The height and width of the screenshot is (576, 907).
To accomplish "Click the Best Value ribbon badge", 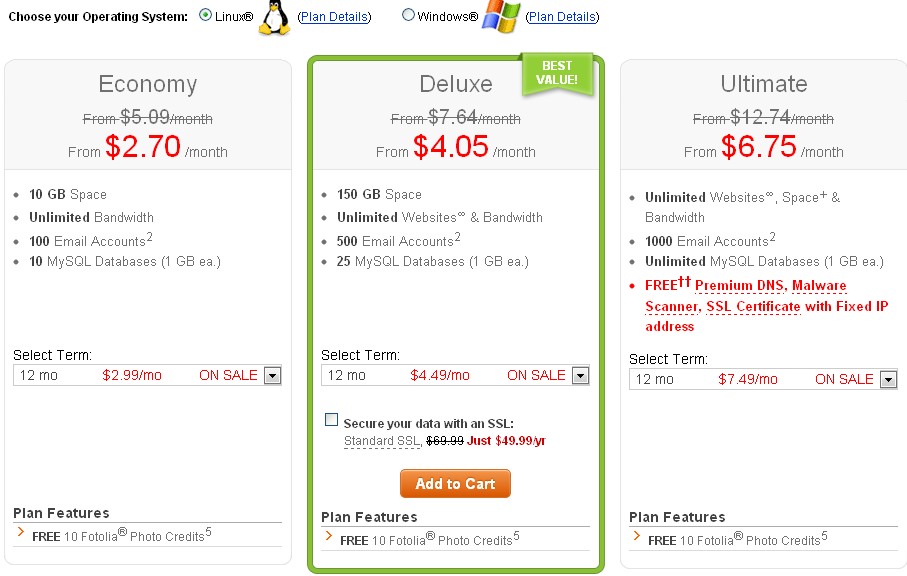I will (557, 73).
